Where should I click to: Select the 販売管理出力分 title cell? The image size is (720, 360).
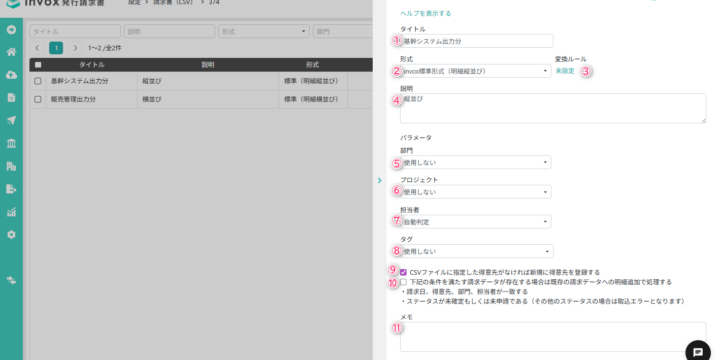(x=91, y=99)
